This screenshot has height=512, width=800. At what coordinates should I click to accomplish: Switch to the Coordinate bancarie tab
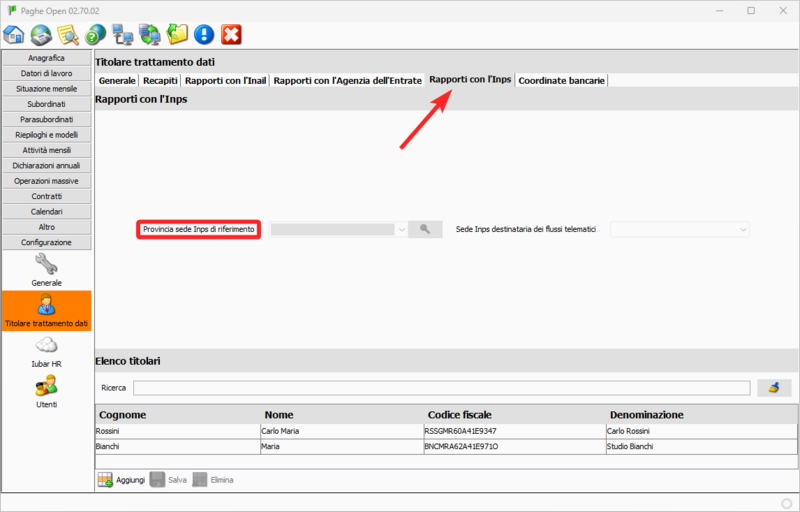point(561,80)
